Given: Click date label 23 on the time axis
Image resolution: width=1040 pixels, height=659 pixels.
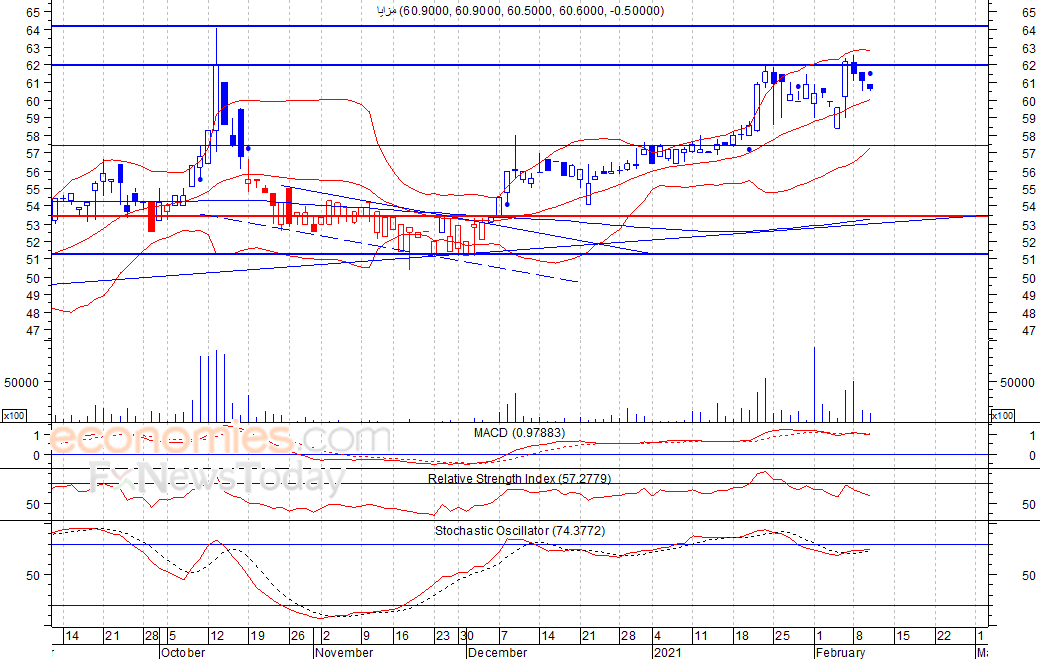Looking at the screenshot, I should pyautogui.click(x=442, y=636).
